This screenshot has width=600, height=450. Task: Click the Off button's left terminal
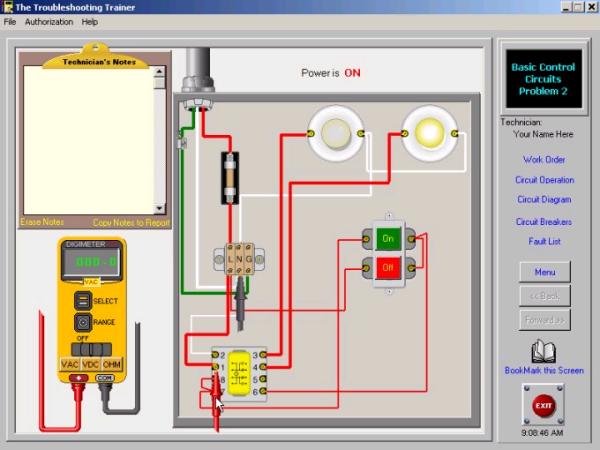point(366,268)
